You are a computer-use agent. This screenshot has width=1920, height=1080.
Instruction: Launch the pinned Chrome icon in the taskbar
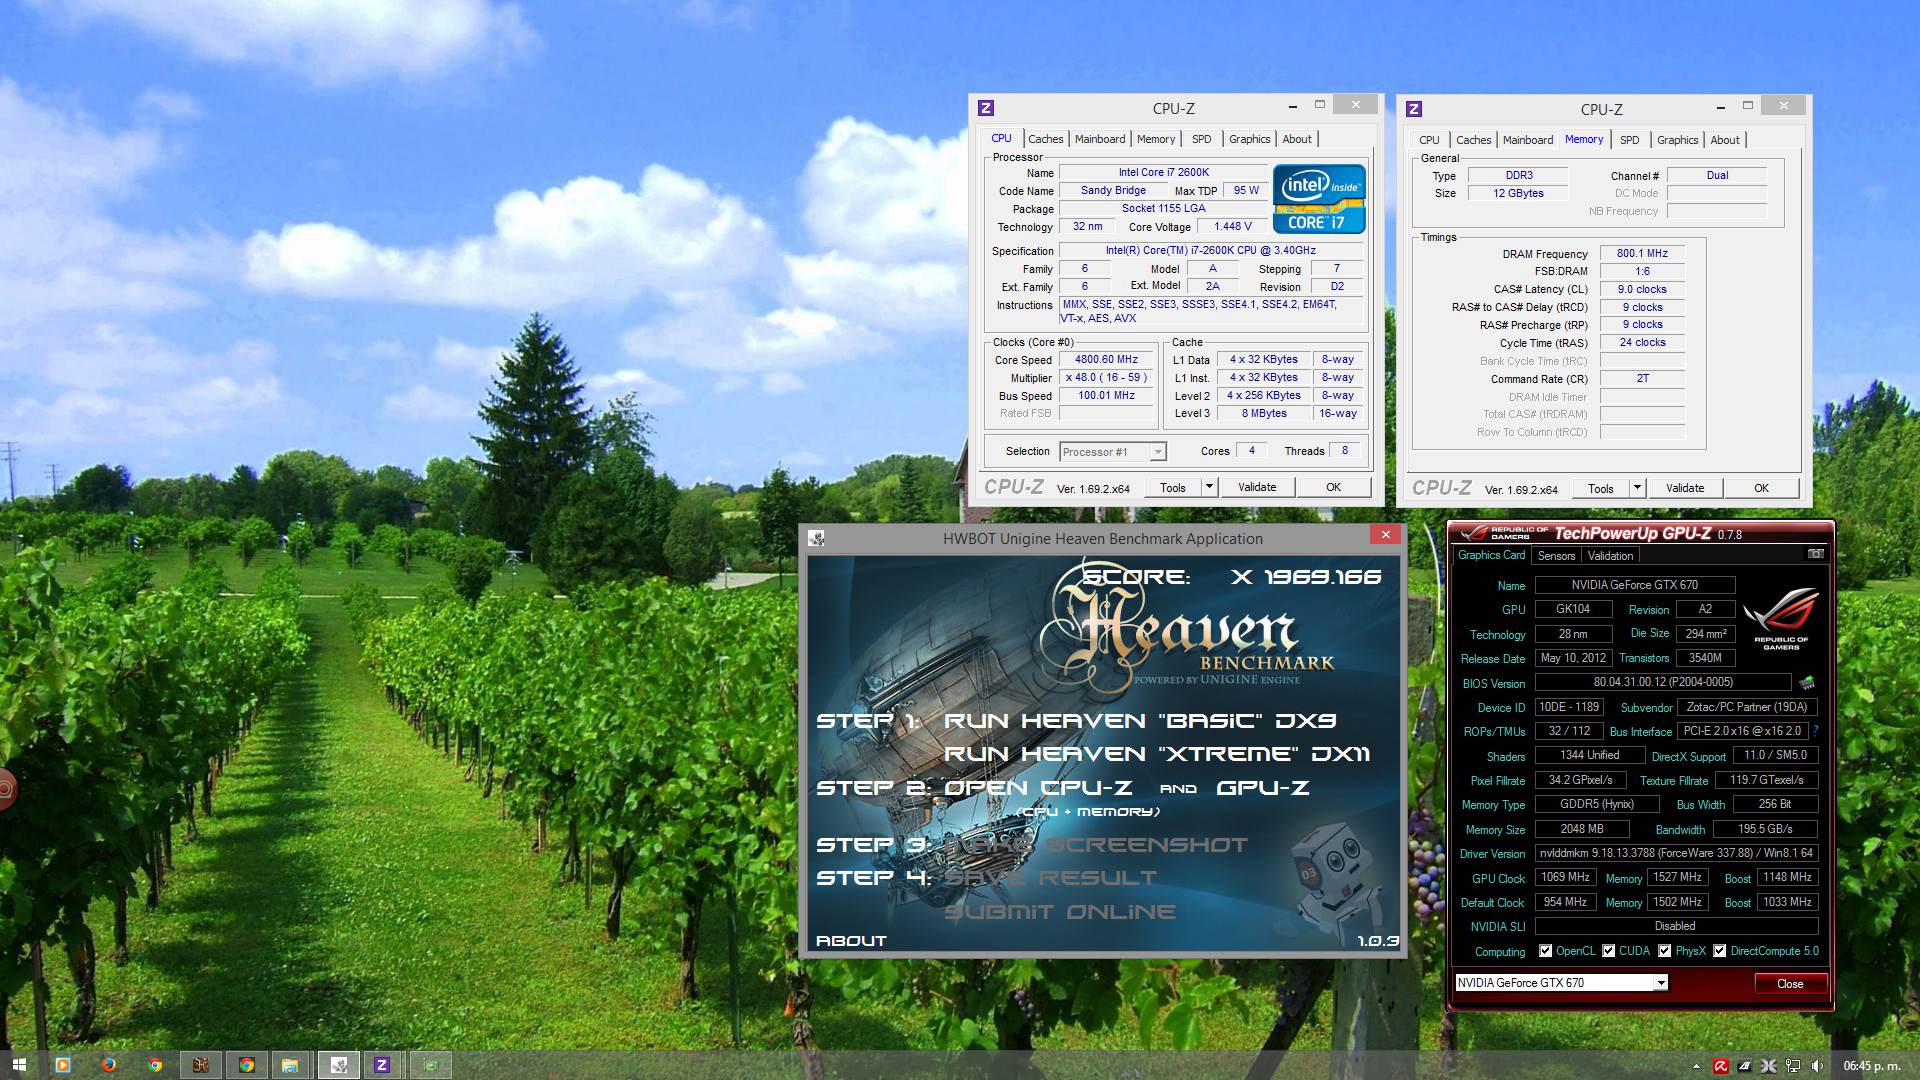(155, 1065)
